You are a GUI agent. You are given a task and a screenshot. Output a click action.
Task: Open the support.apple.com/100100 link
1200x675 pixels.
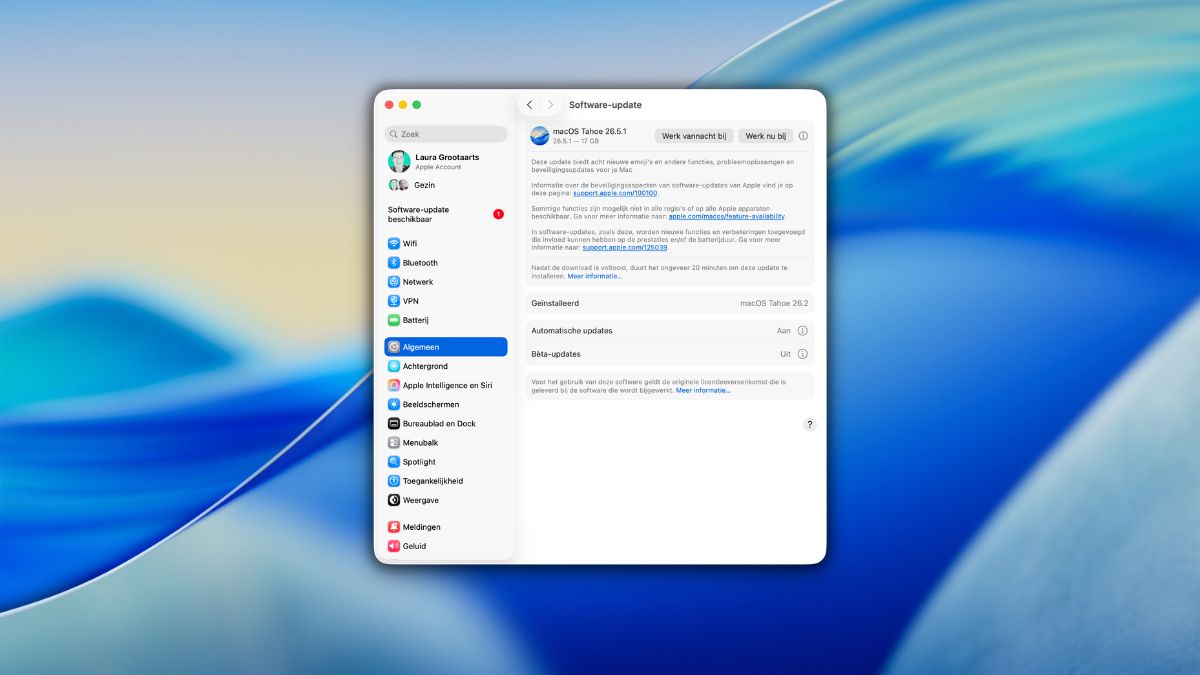coord(615,193)
